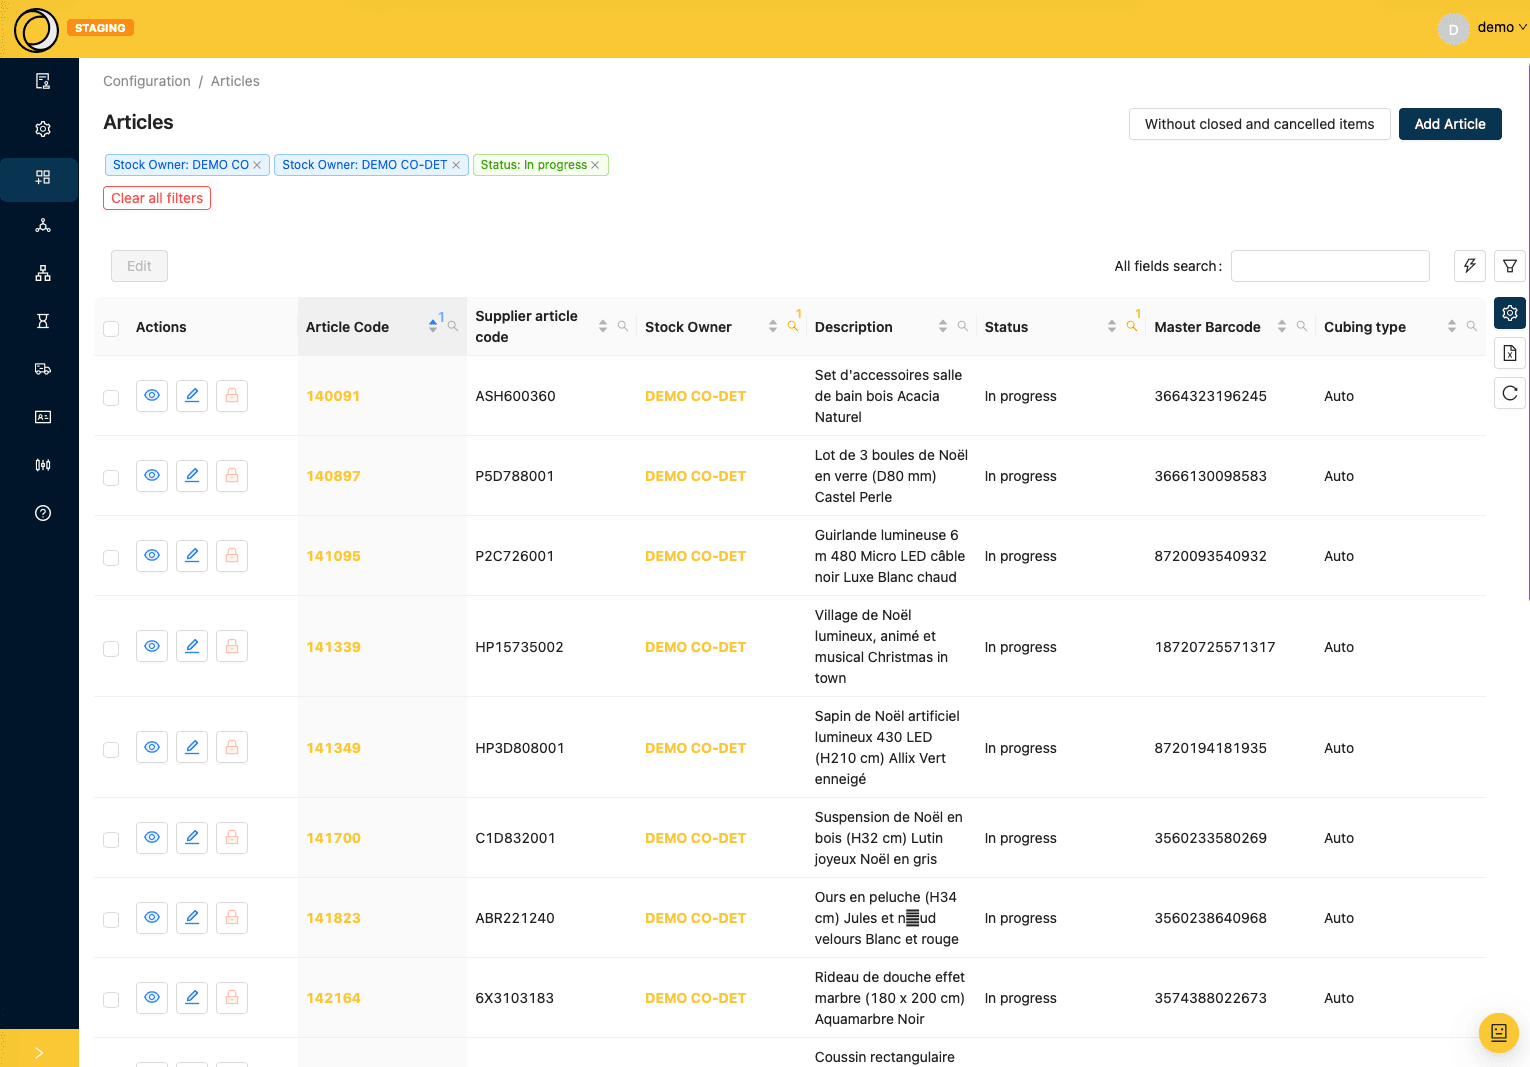
Task: Click the disabled Edit button
Action: click(139, 266)
